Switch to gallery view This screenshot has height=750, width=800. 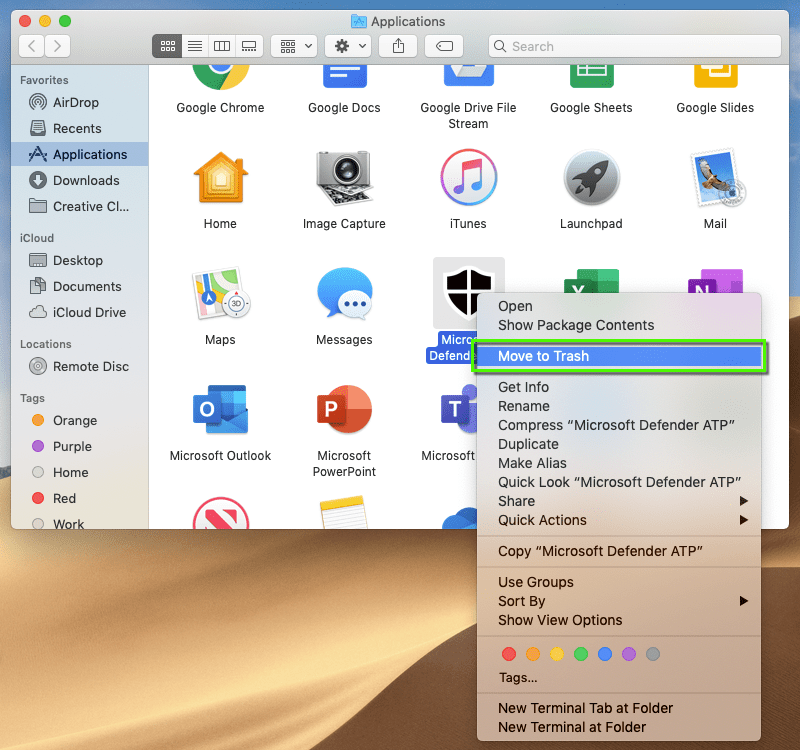click(x=248, y=46)
